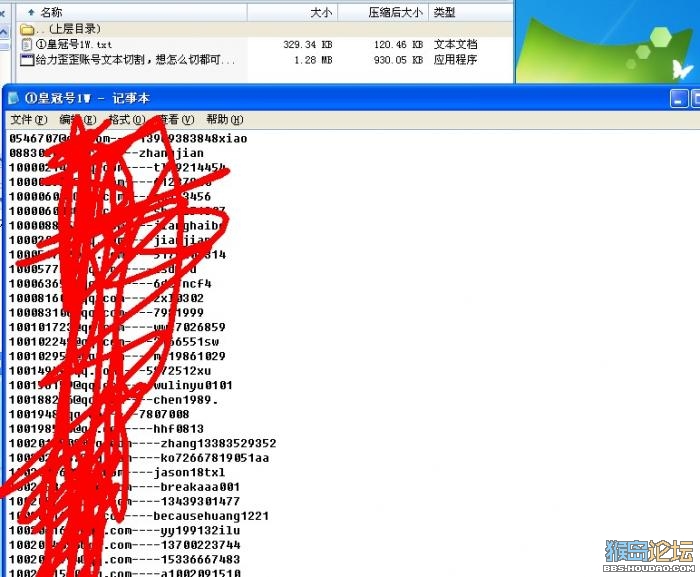This screenshot has width=700, height=577.
Task: Click the 1.28 MB size cell
Action: pos(313,60)
